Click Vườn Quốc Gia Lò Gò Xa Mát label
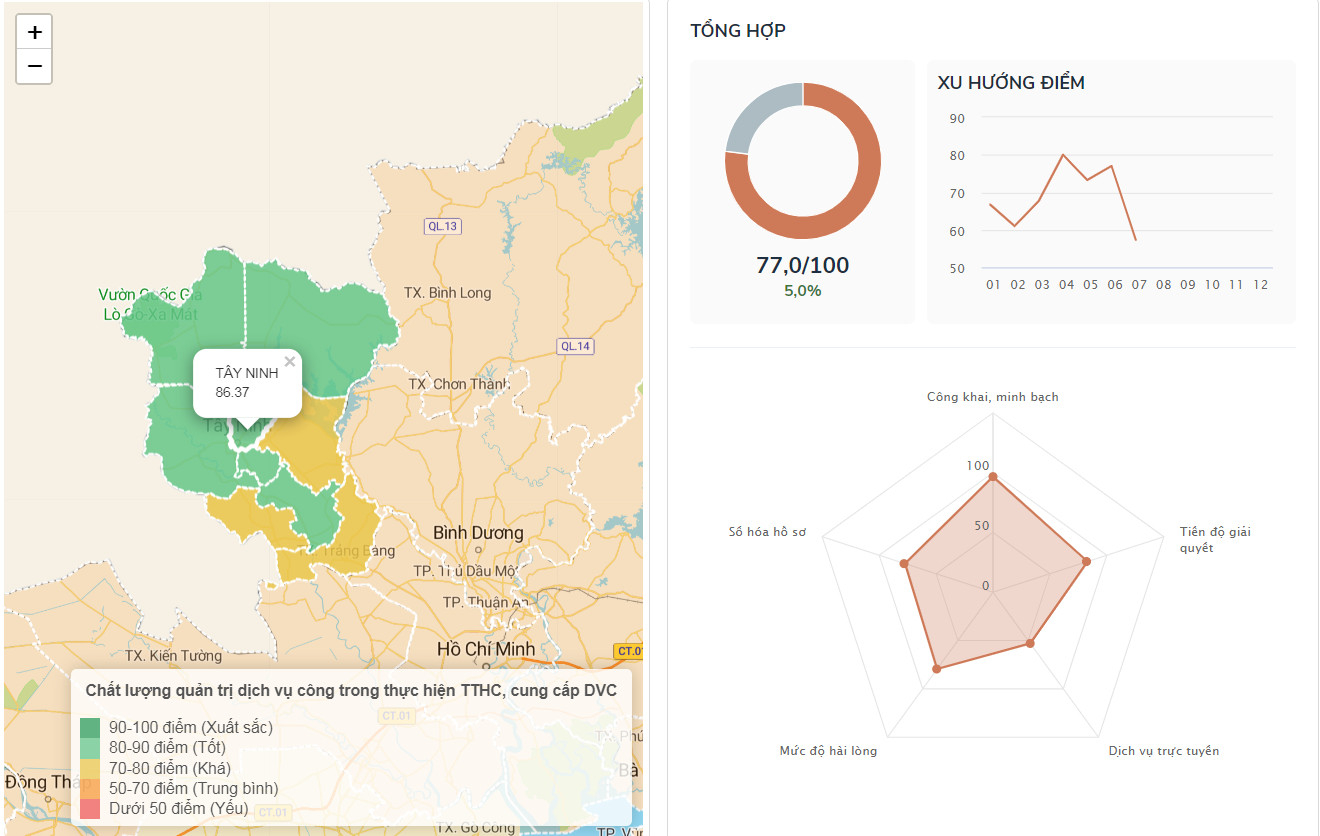The width and height of the screenshot is (1320, 836). tap(150, 304)
